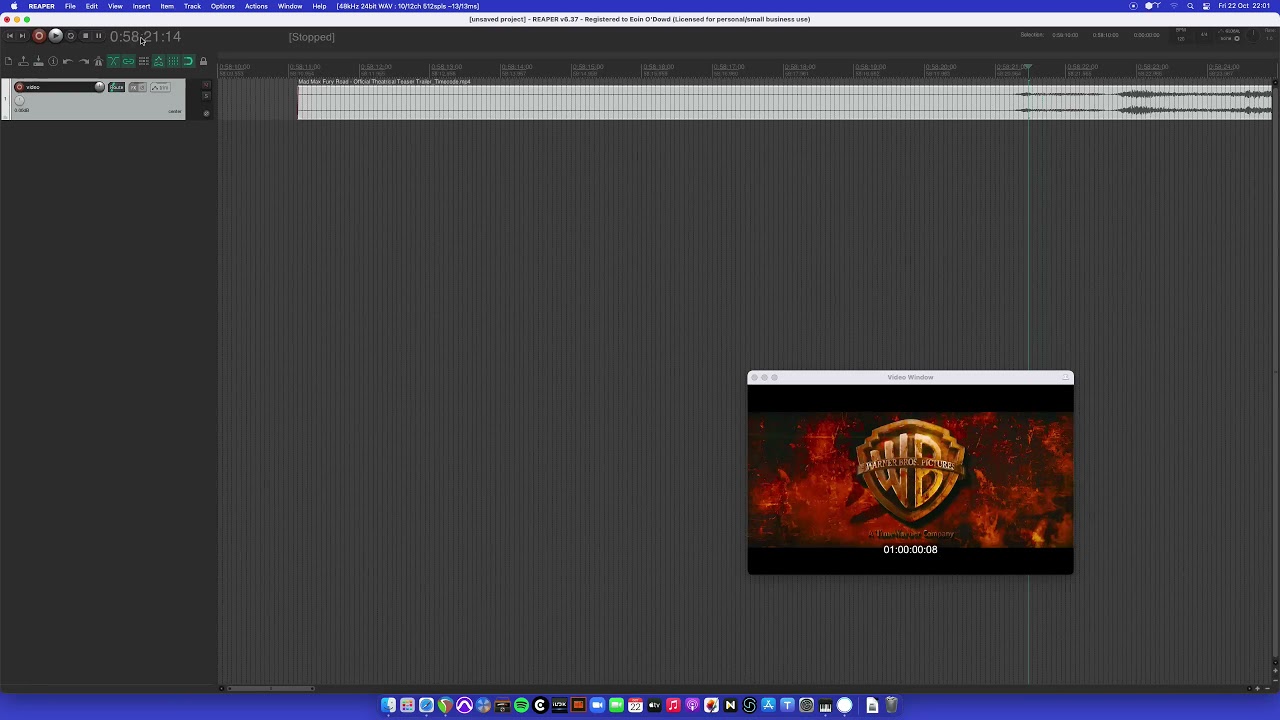This screenshot has height=720, width=1280.
Task: Open Spotlight search in menu bar
Action: click(x=1190, y=6)
